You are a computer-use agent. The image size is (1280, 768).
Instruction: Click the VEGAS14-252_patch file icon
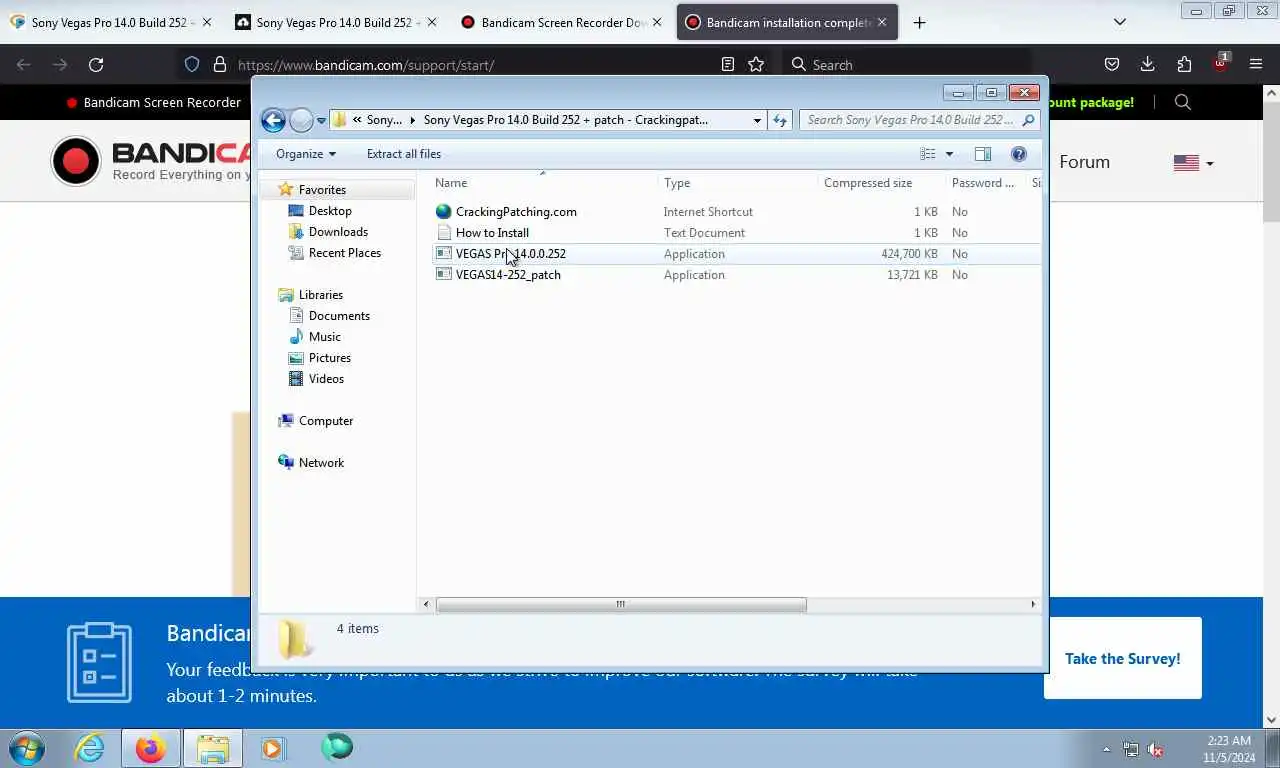click(x=444, y=275)
